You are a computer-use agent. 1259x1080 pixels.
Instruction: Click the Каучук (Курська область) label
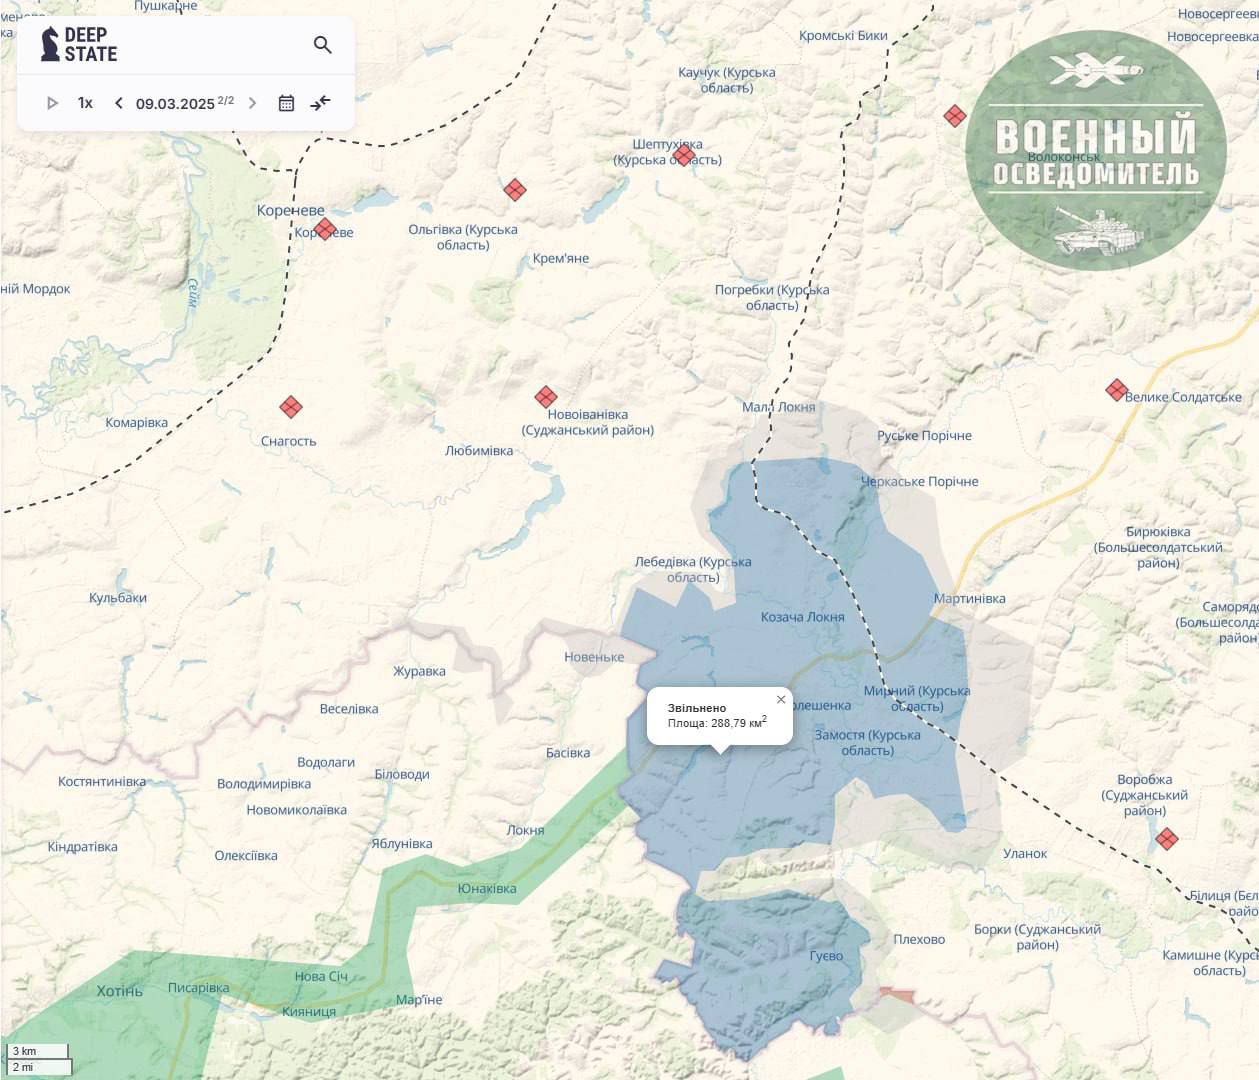click(x=727, y=80)
